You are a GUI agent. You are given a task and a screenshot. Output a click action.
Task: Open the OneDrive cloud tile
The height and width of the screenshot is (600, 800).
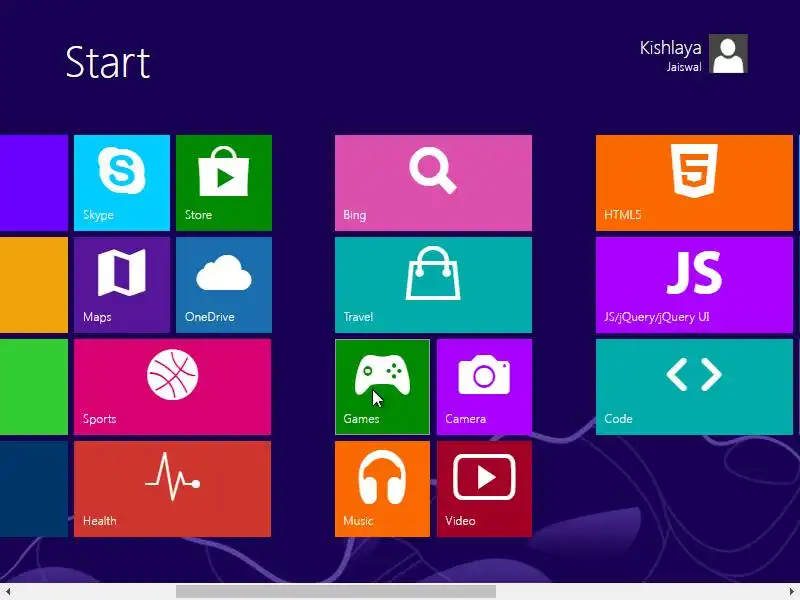(223, 285)
